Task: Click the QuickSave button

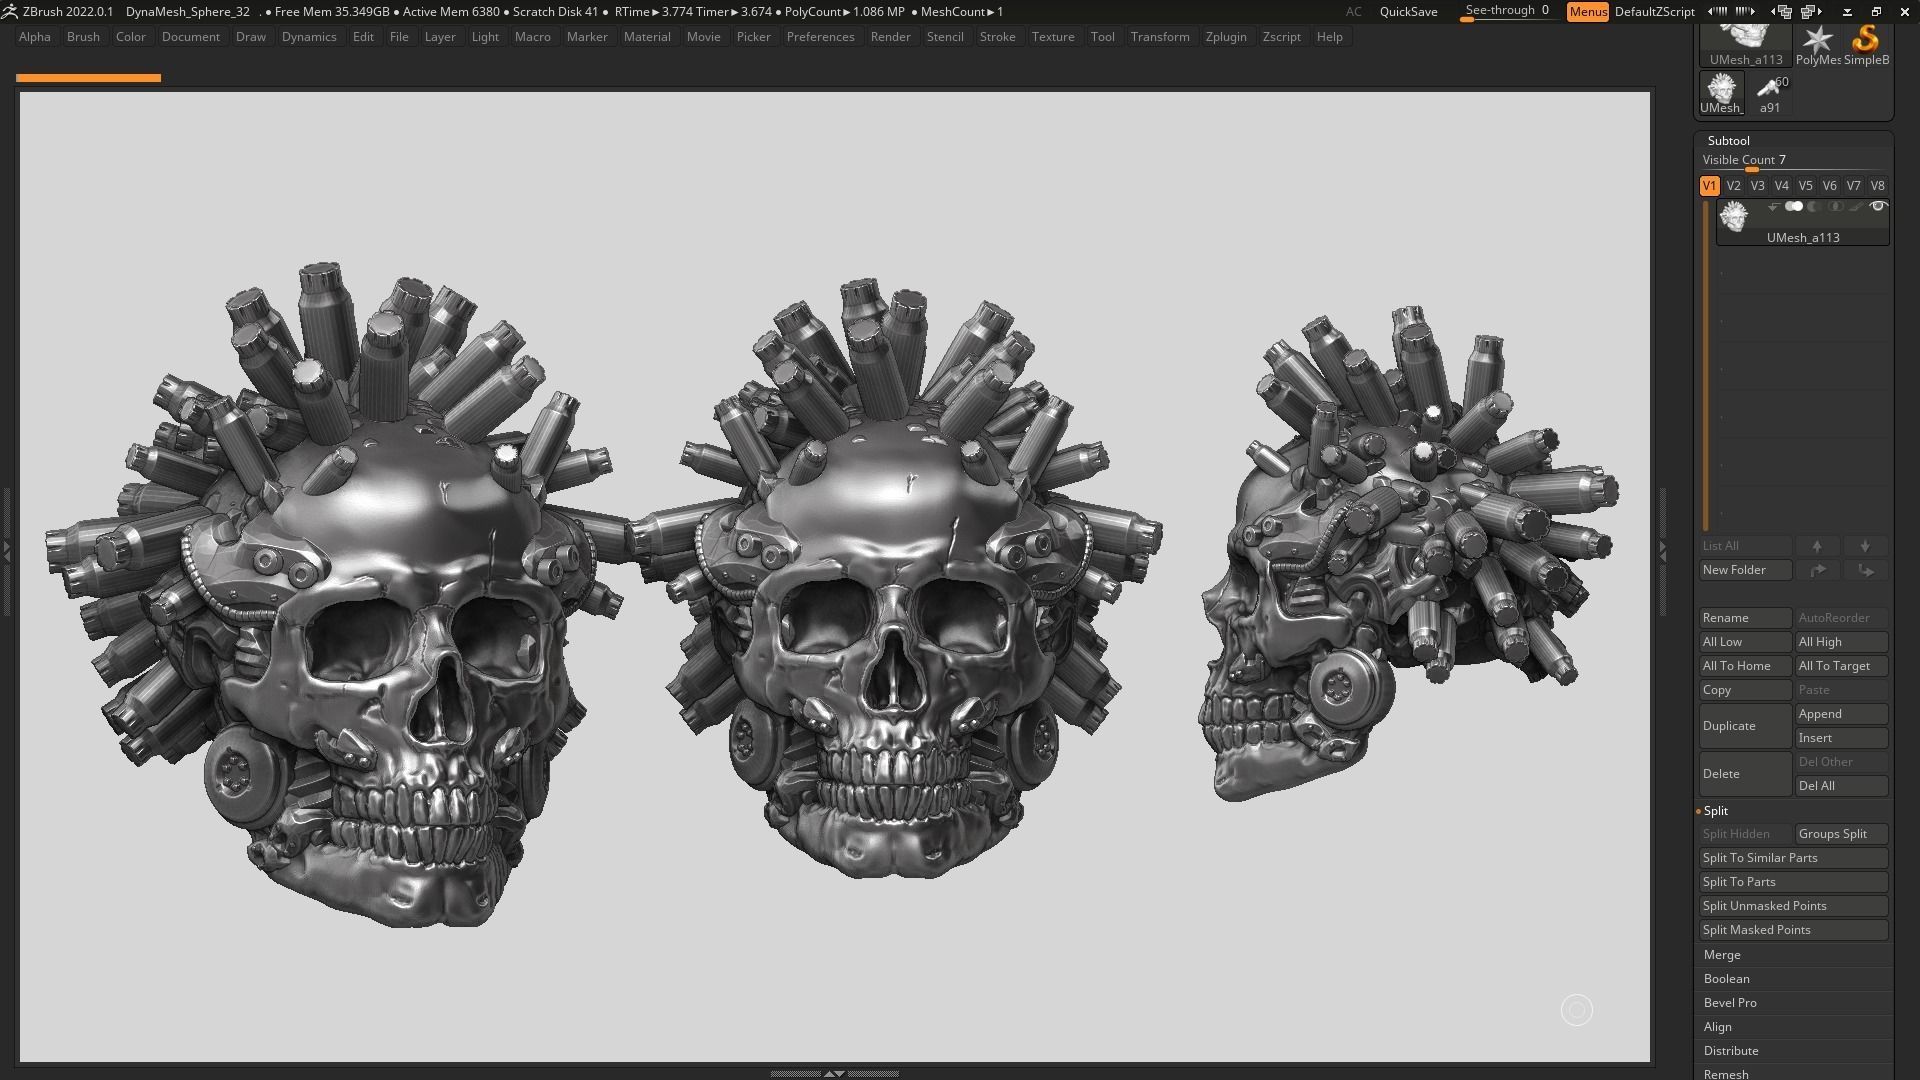Action: point(1409,12)
